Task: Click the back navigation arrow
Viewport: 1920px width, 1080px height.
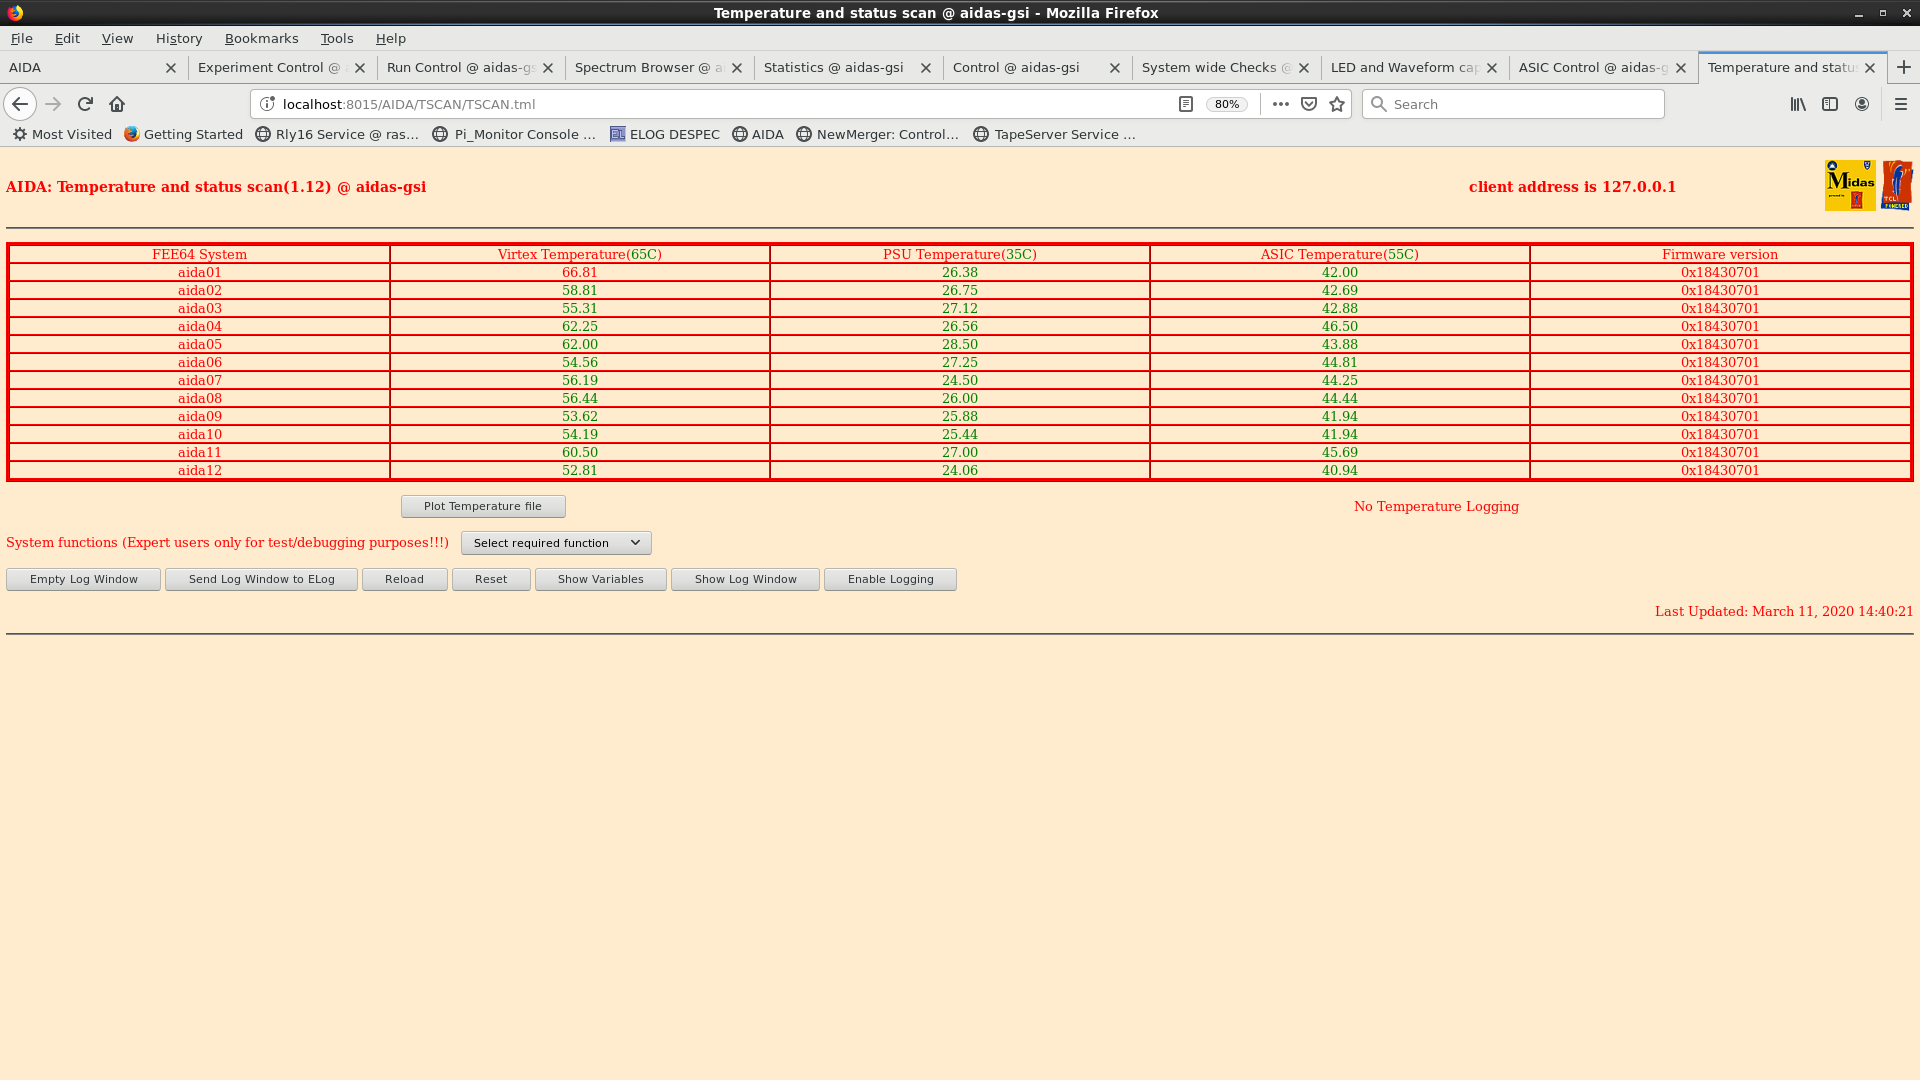Action: (x=20, y=104)
